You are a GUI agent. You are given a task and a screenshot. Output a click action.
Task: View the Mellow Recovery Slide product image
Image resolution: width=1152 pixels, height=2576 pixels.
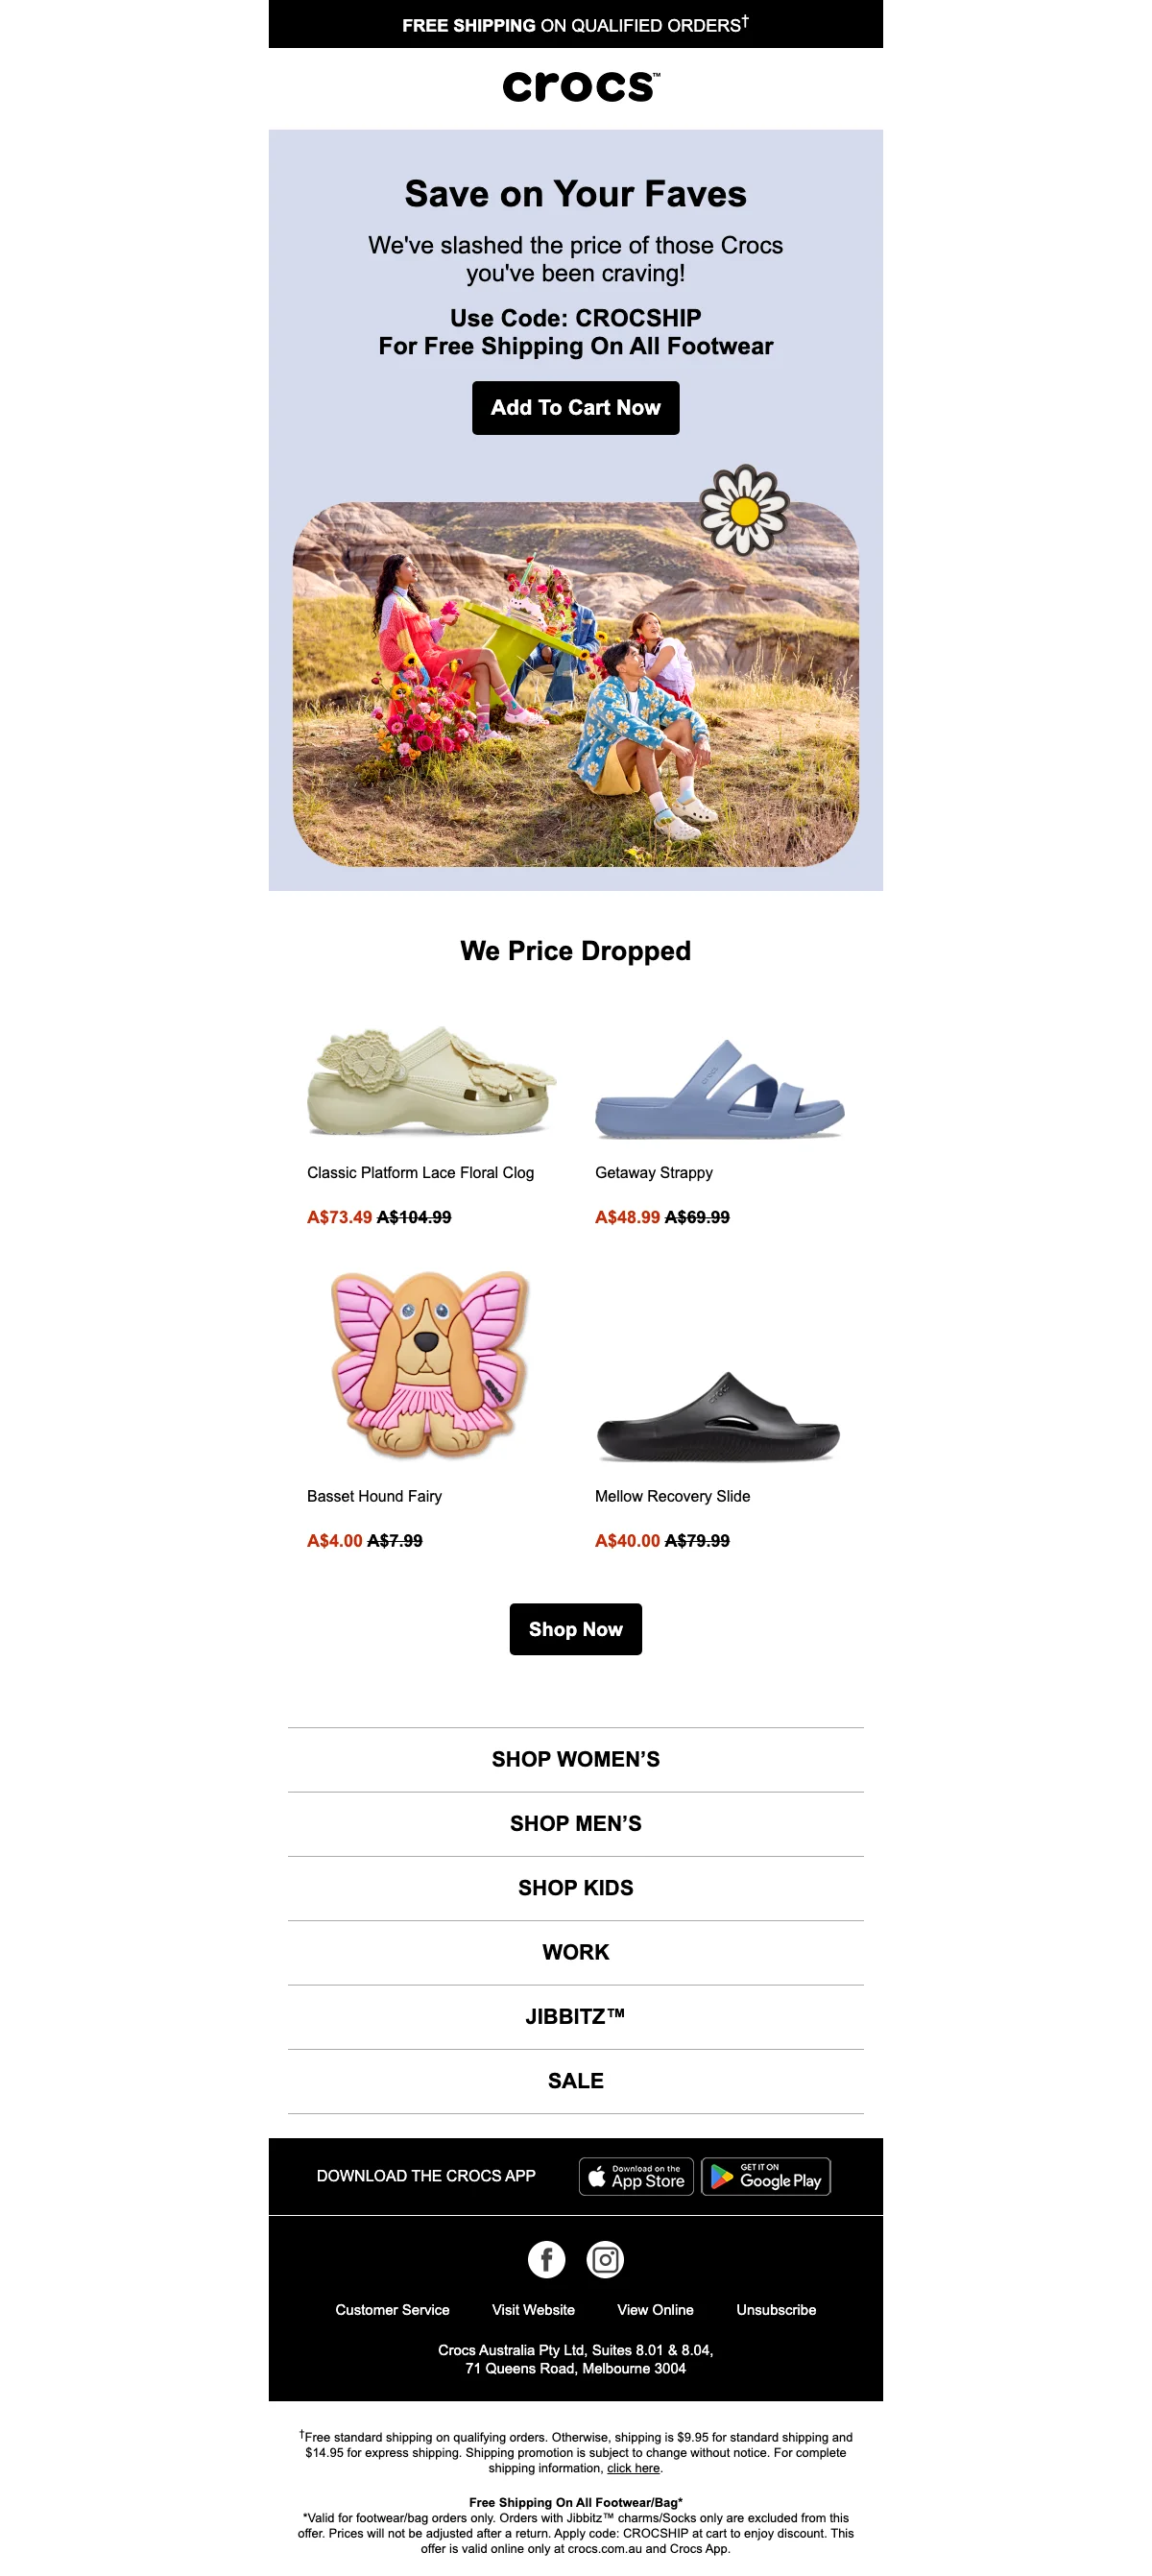[x=718, y=1417]
